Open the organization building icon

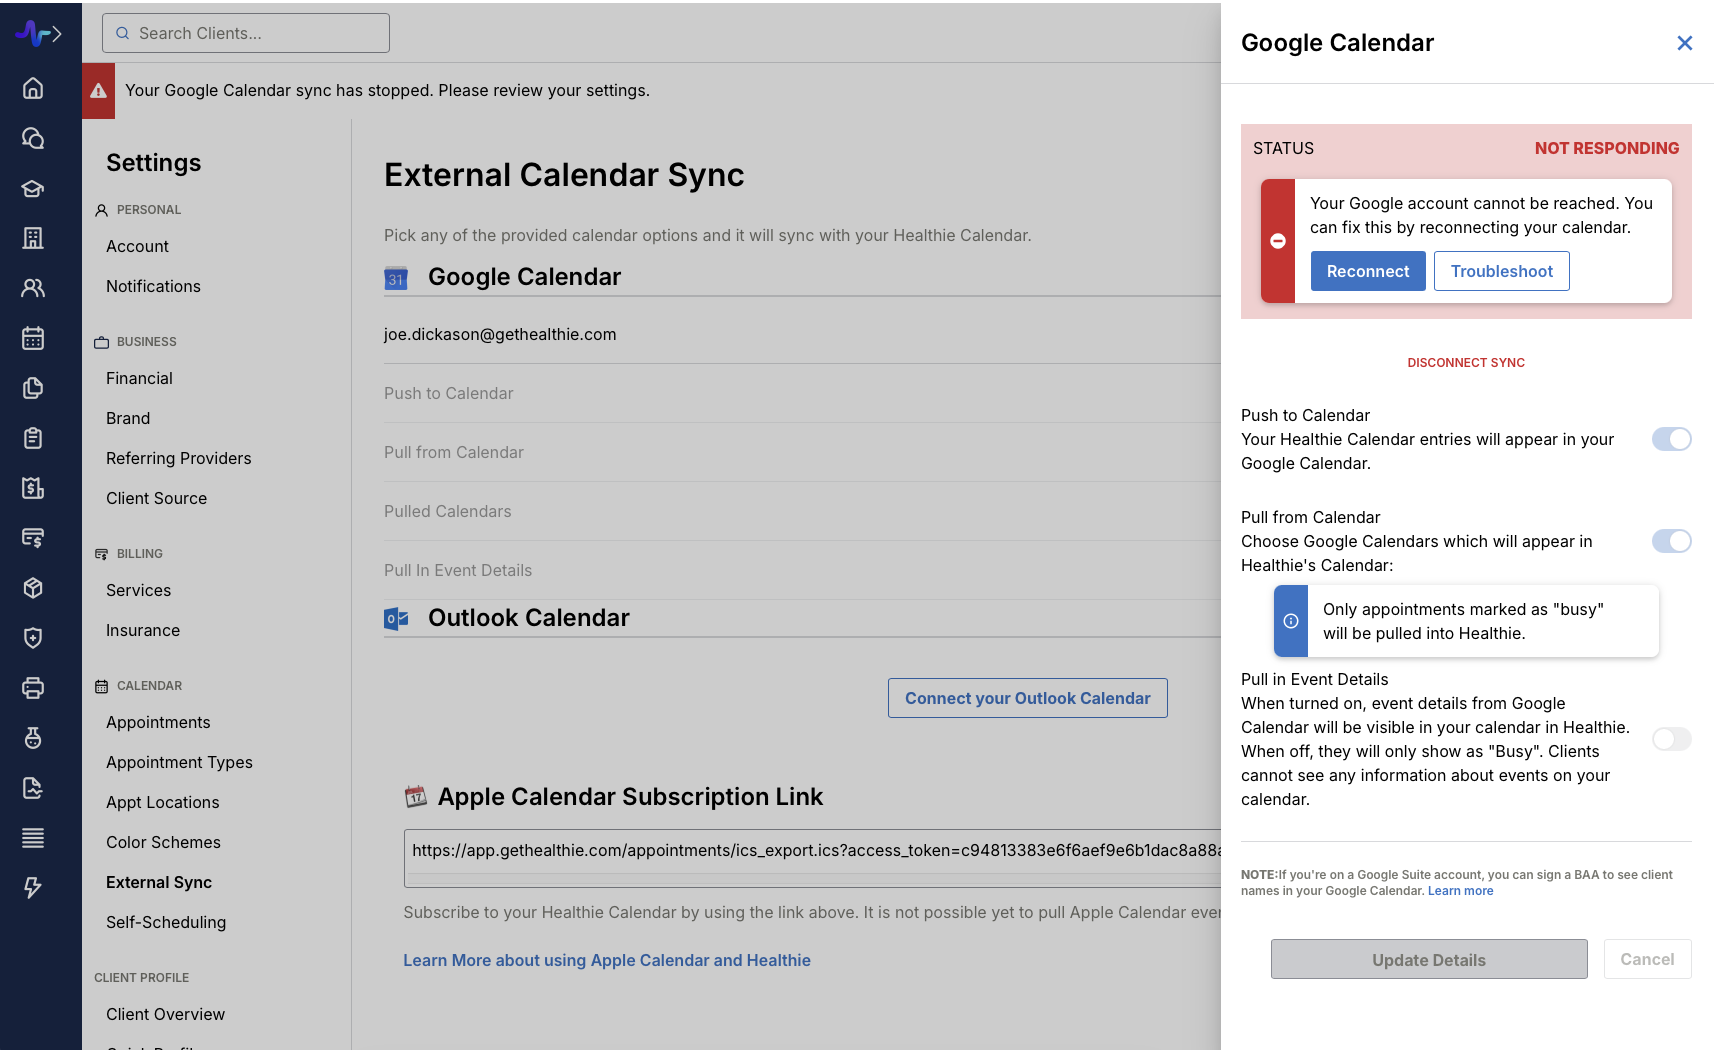click(33, 238)
